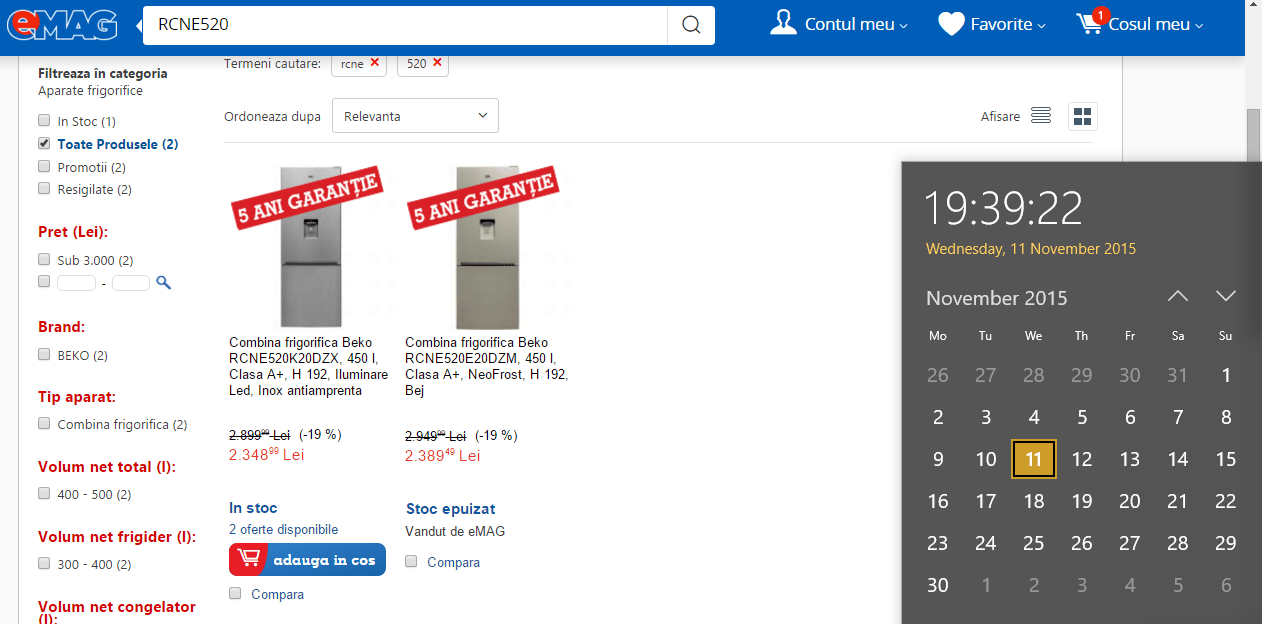Click the minimum price input field
This screenshot has width=1262, height=624.
point(76,283)
